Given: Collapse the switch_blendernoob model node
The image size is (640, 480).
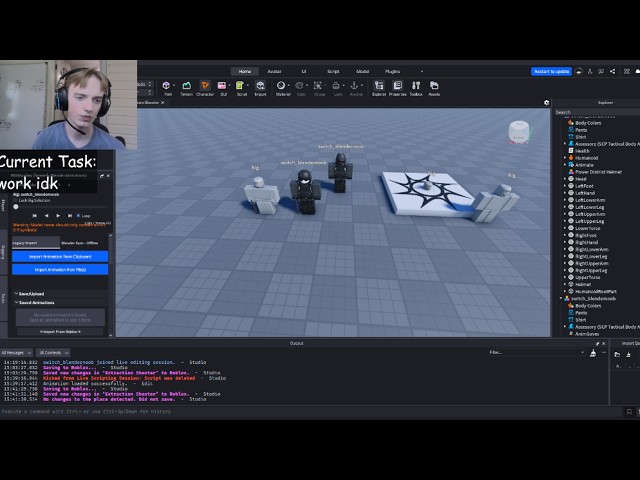Looking at the screenshot, I should (x=561, y=298).
